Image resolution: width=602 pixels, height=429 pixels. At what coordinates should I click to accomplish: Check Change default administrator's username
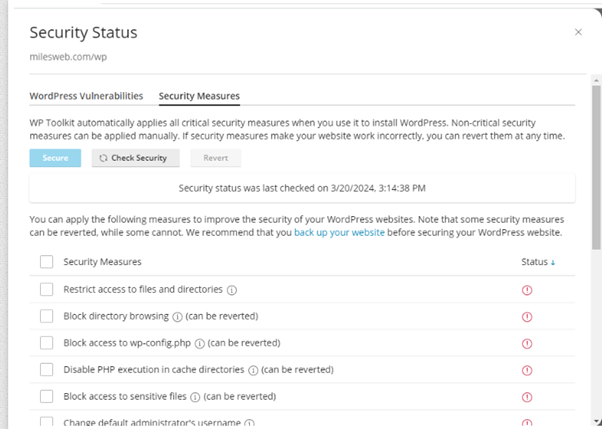[46, 422]
